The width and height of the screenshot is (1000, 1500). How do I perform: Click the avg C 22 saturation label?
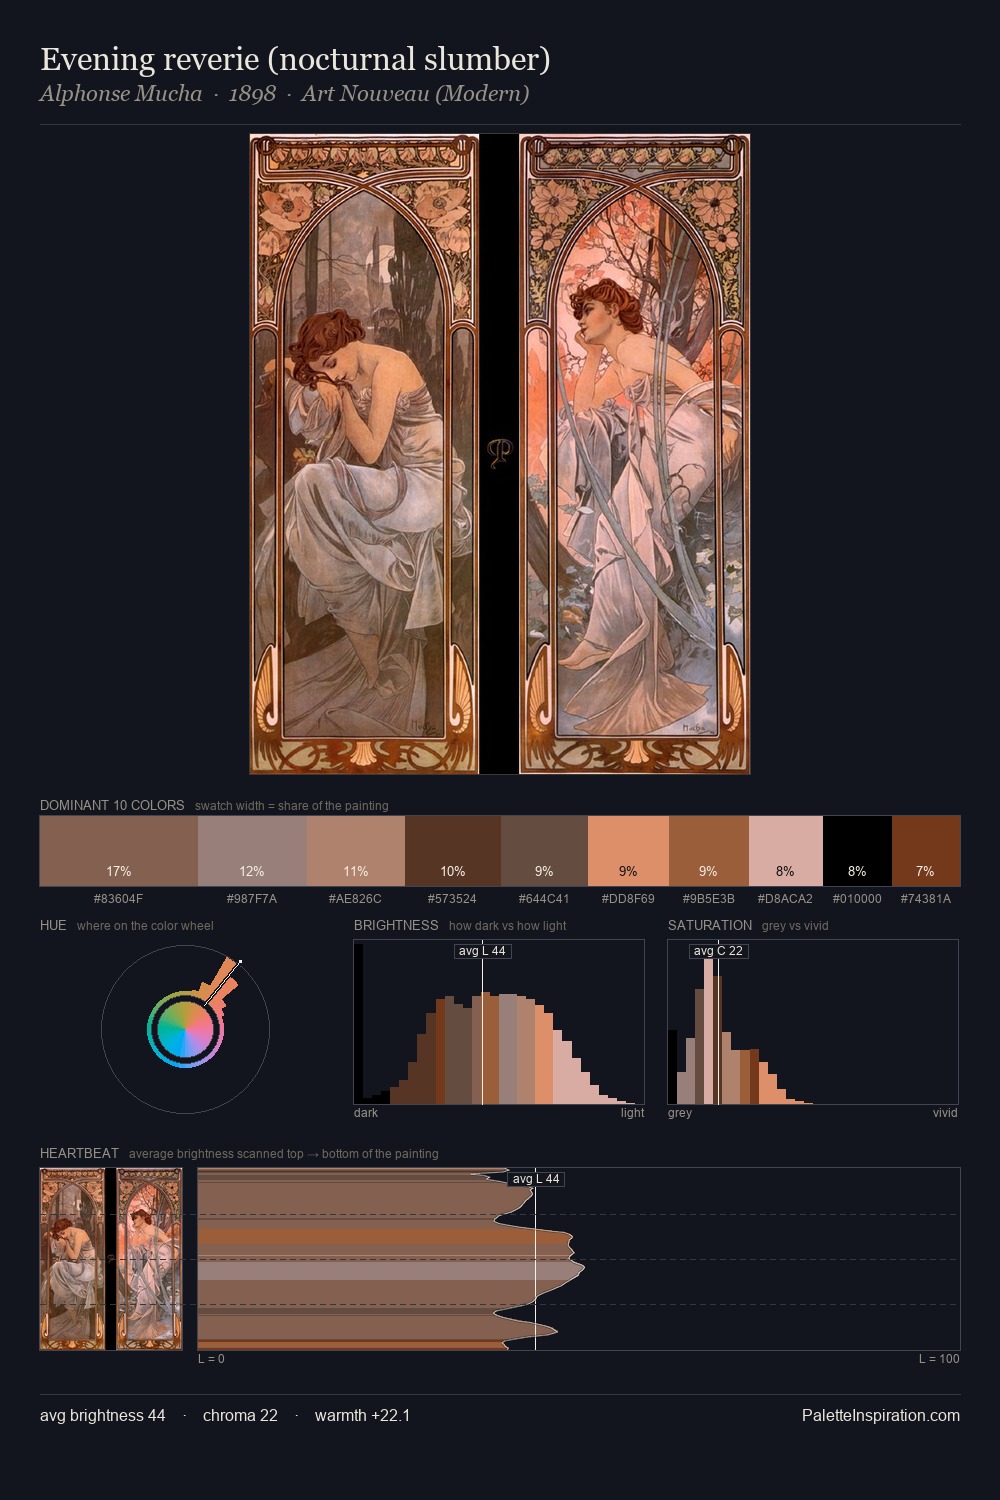click(x=718, y=951)
